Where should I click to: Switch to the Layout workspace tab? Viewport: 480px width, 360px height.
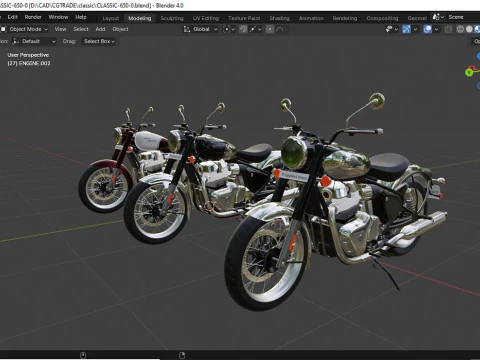click(111, 18)
